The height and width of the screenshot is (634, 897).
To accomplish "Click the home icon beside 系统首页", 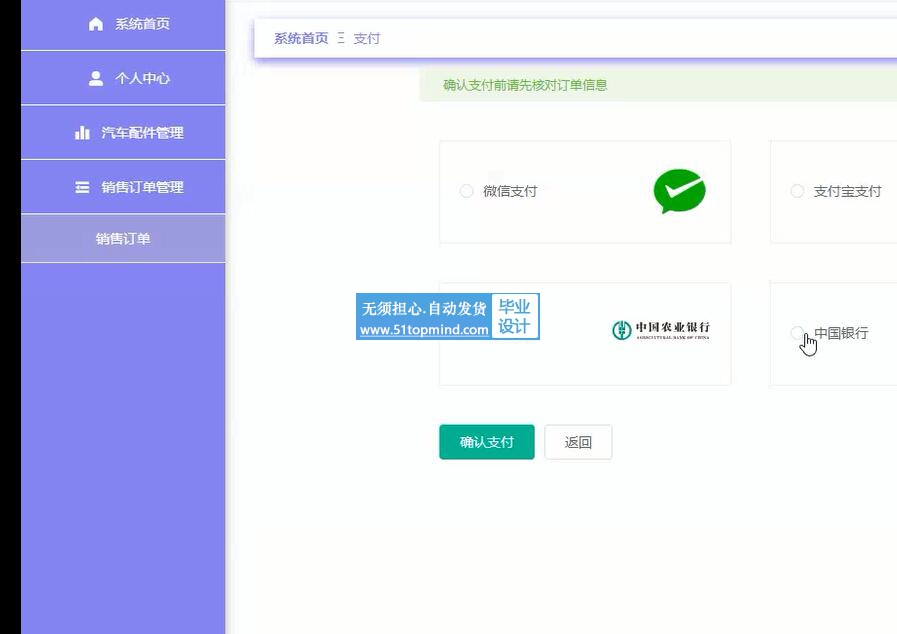I will [96, 24].
